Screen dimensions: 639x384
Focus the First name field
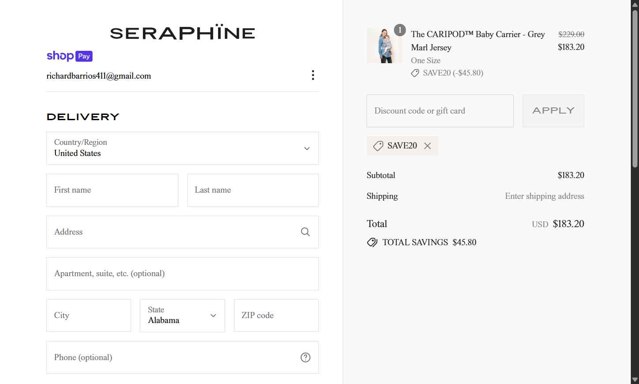[x=112, y=190]
